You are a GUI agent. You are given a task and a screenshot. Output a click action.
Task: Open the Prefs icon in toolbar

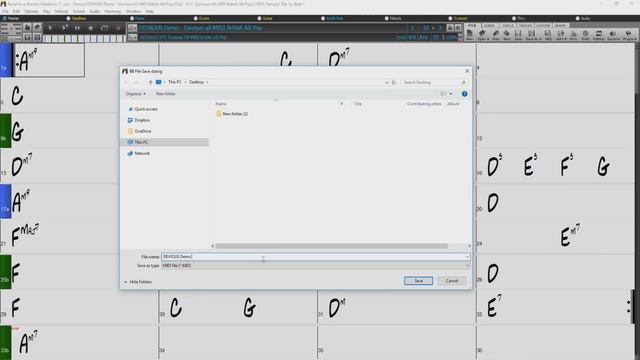pos(585,34)
